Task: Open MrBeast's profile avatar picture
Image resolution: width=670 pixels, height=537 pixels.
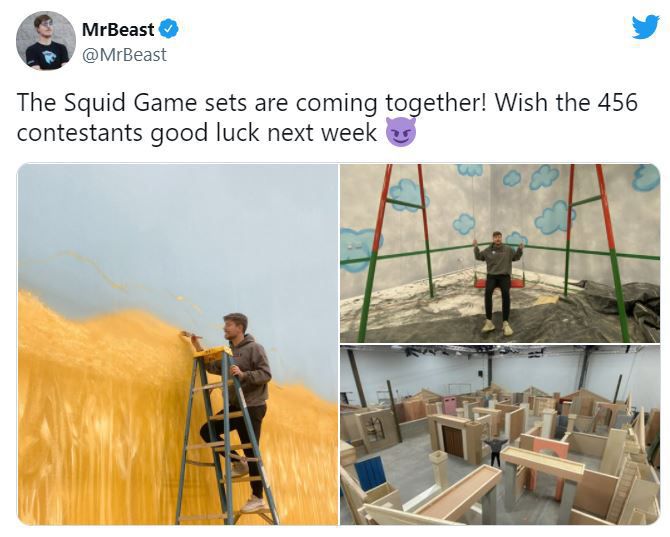Action: tap(46, 41)
